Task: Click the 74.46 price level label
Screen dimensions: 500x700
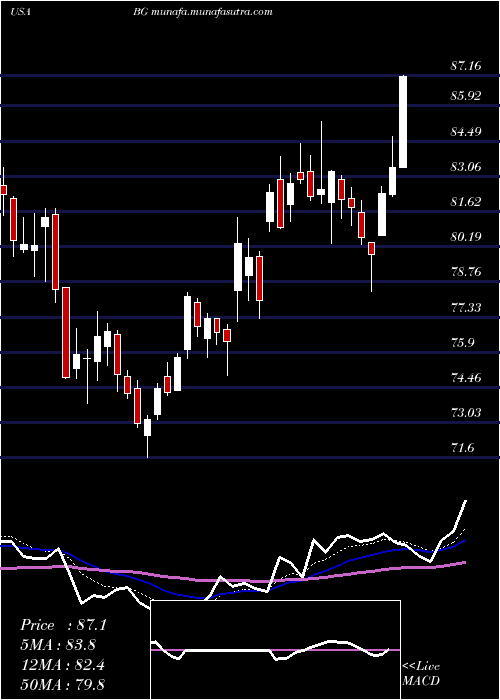Action: point(466,378)
